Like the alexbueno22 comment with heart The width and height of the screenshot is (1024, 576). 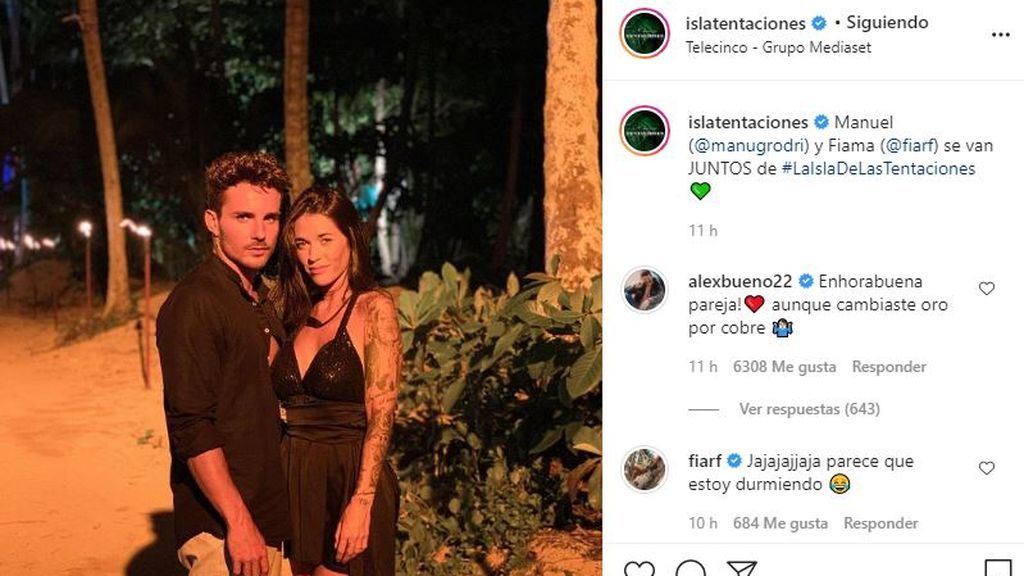click(x=987, y=289)
